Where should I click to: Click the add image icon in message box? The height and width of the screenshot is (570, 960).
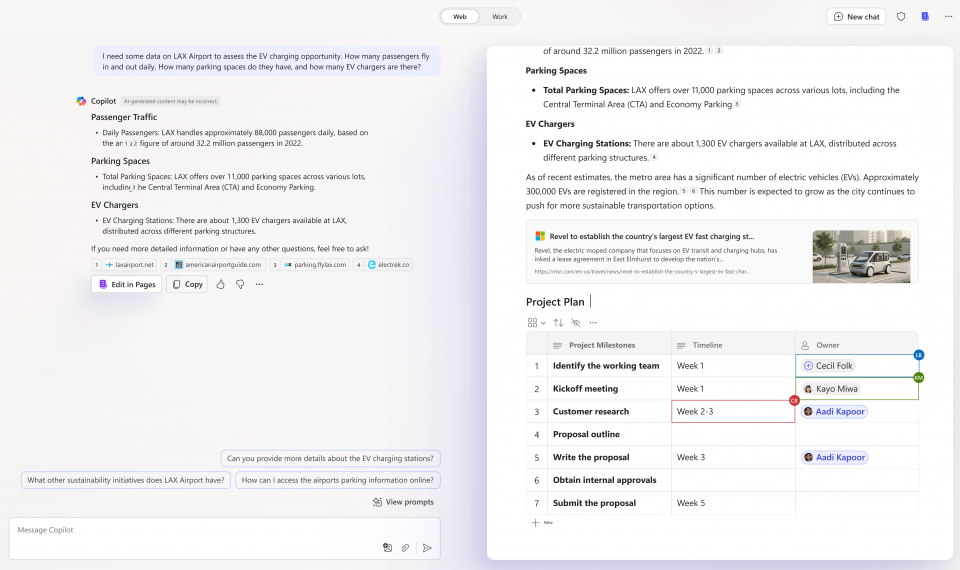click(387, 548)
